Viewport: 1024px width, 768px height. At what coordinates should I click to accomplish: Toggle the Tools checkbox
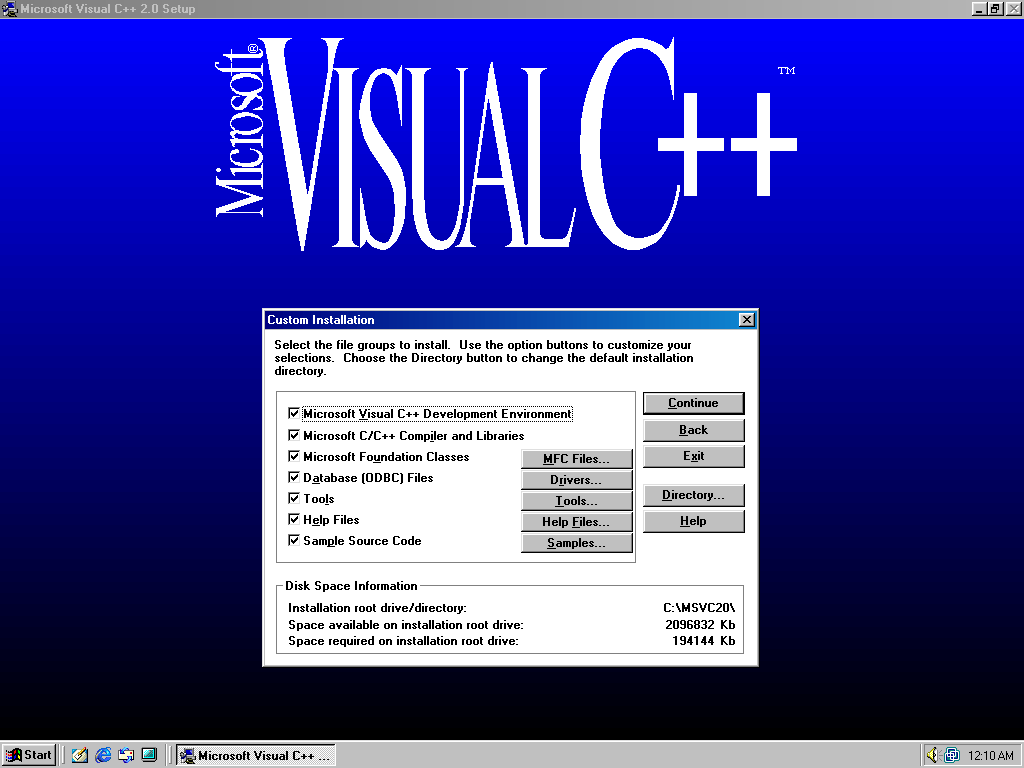coord(294,498)
